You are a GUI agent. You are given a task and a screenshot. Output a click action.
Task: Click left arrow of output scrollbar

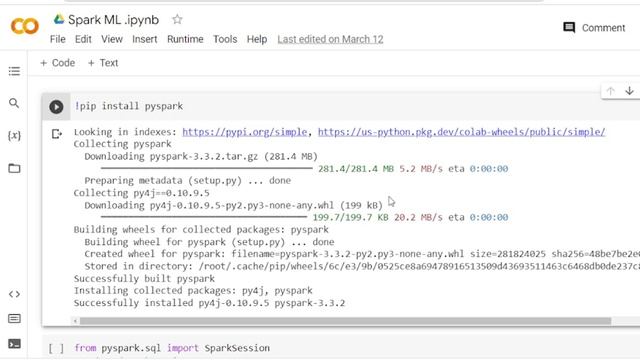(75, 321)
